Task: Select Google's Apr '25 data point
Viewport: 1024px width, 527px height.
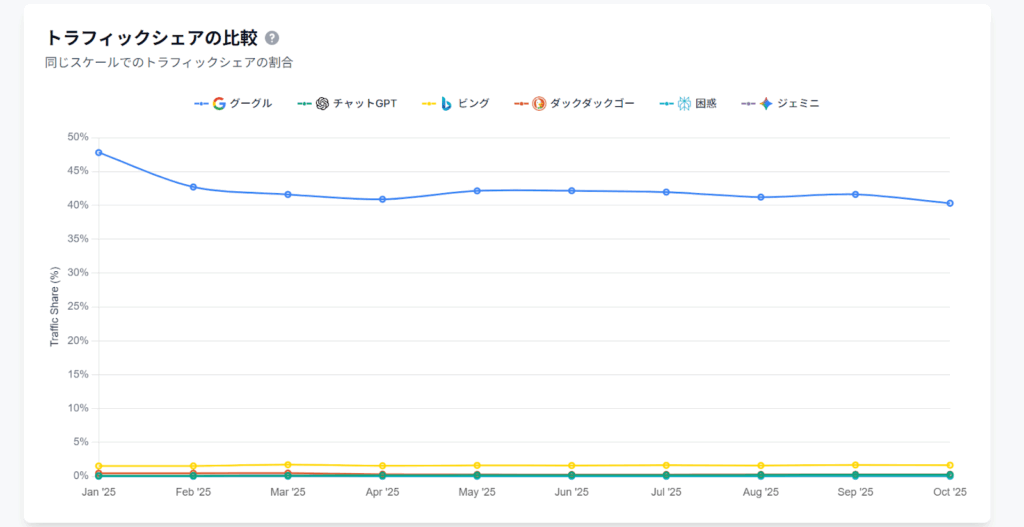Action: 383,199
